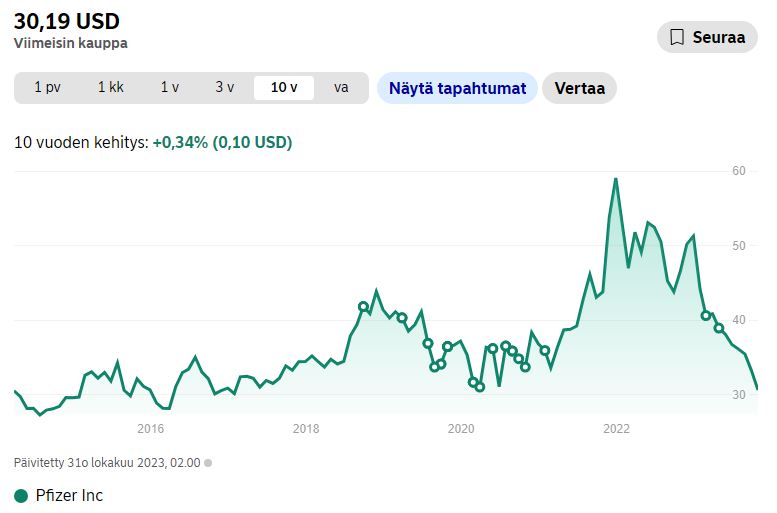Click the 2020 x-axis label

point(461,429)
